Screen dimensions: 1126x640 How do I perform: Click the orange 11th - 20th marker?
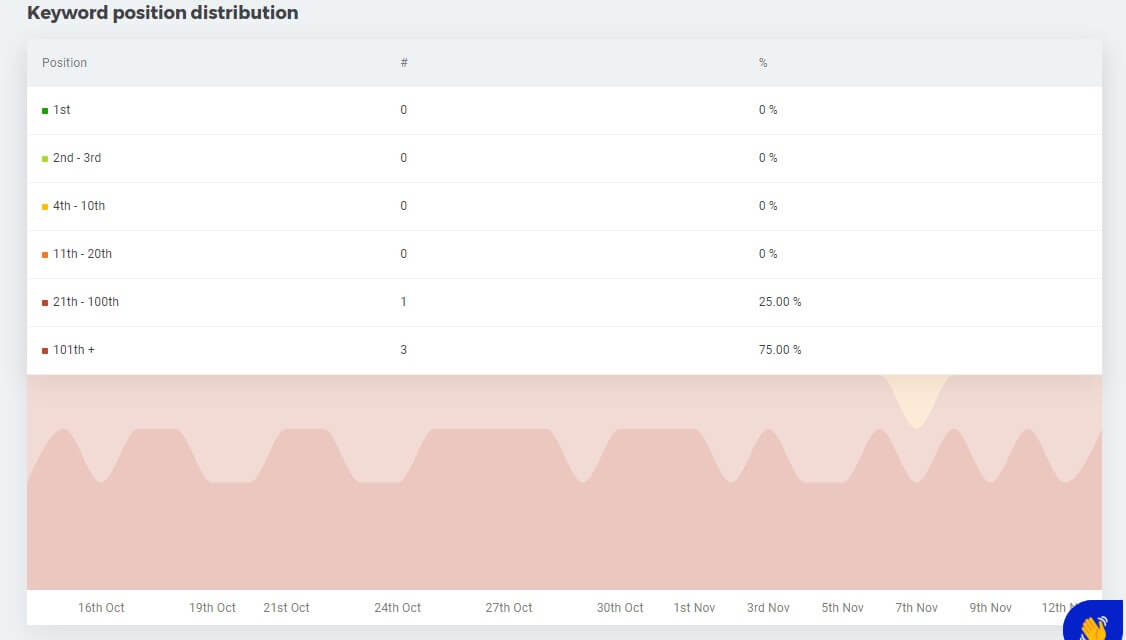(45, 255)
